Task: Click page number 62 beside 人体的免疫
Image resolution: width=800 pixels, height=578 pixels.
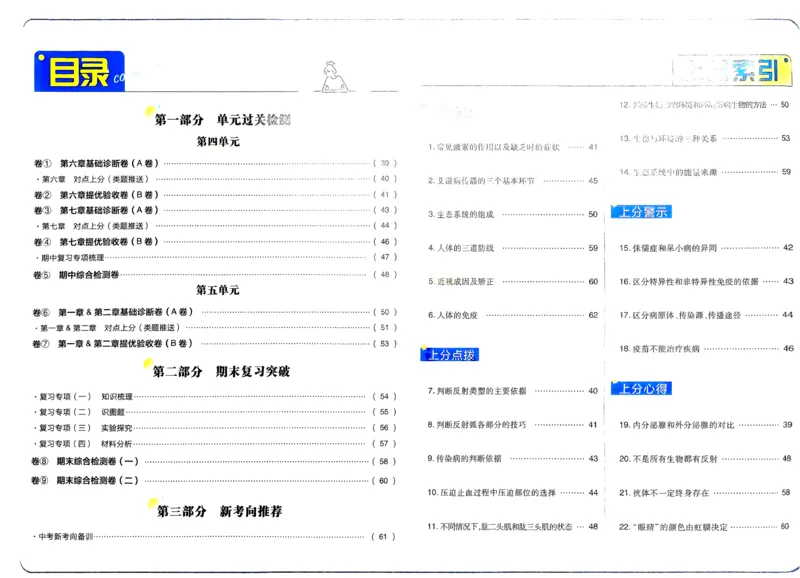Action: click(593, 315)
